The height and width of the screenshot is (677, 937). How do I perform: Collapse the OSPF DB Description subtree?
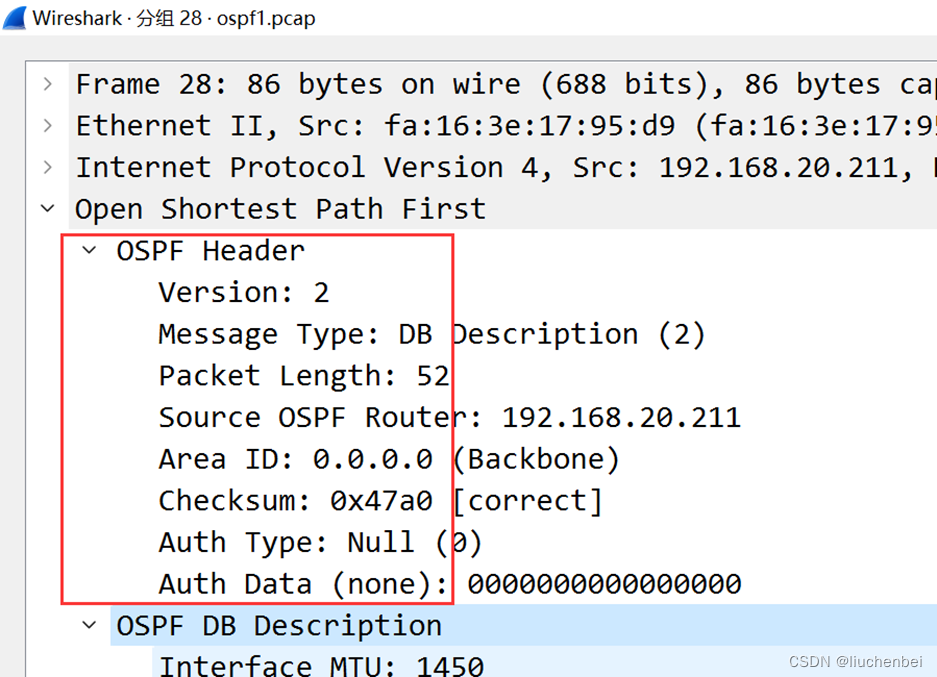pyautogui.click(x=88, y=625)
